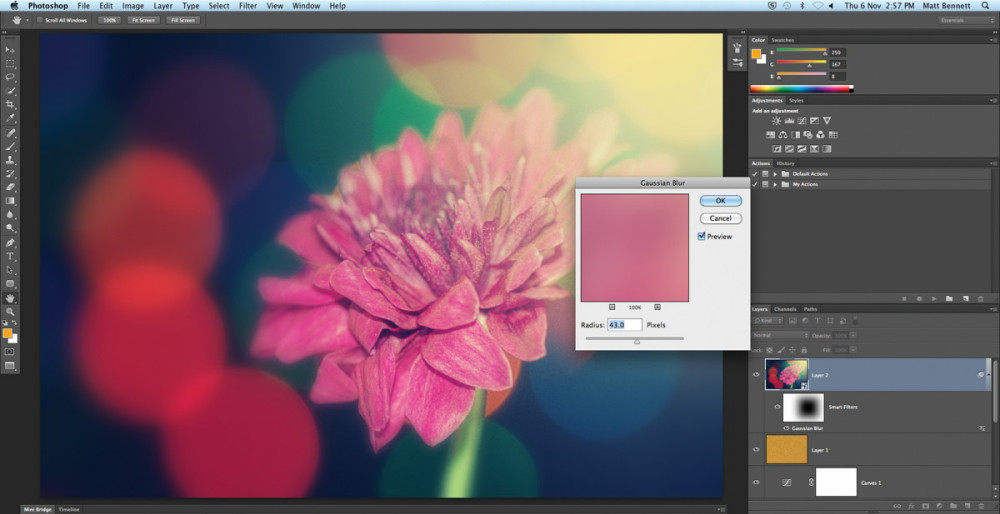Add a Channel Mixer adjustment
The width and height of the screenshot is (1000, 514).
coord(820,135)
